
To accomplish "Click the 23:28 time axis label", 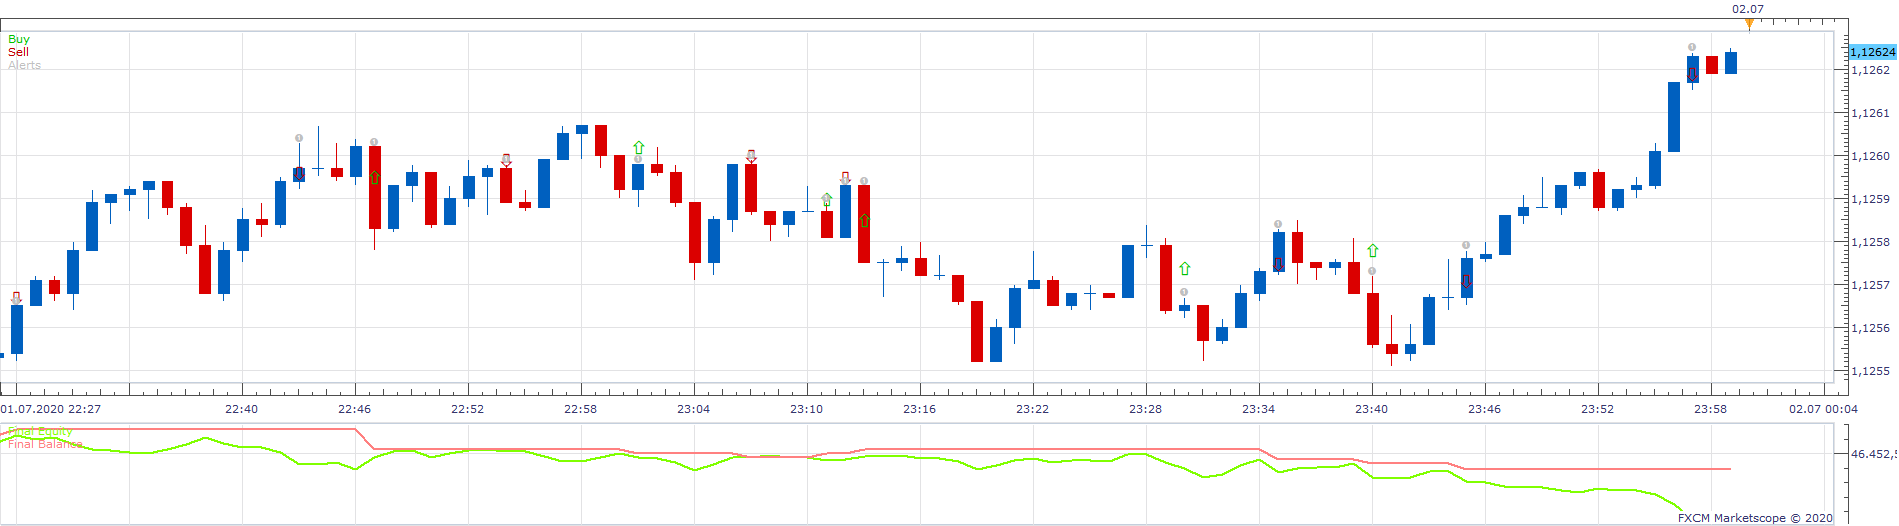I will pyautogui.click(x=1145, y=409).
